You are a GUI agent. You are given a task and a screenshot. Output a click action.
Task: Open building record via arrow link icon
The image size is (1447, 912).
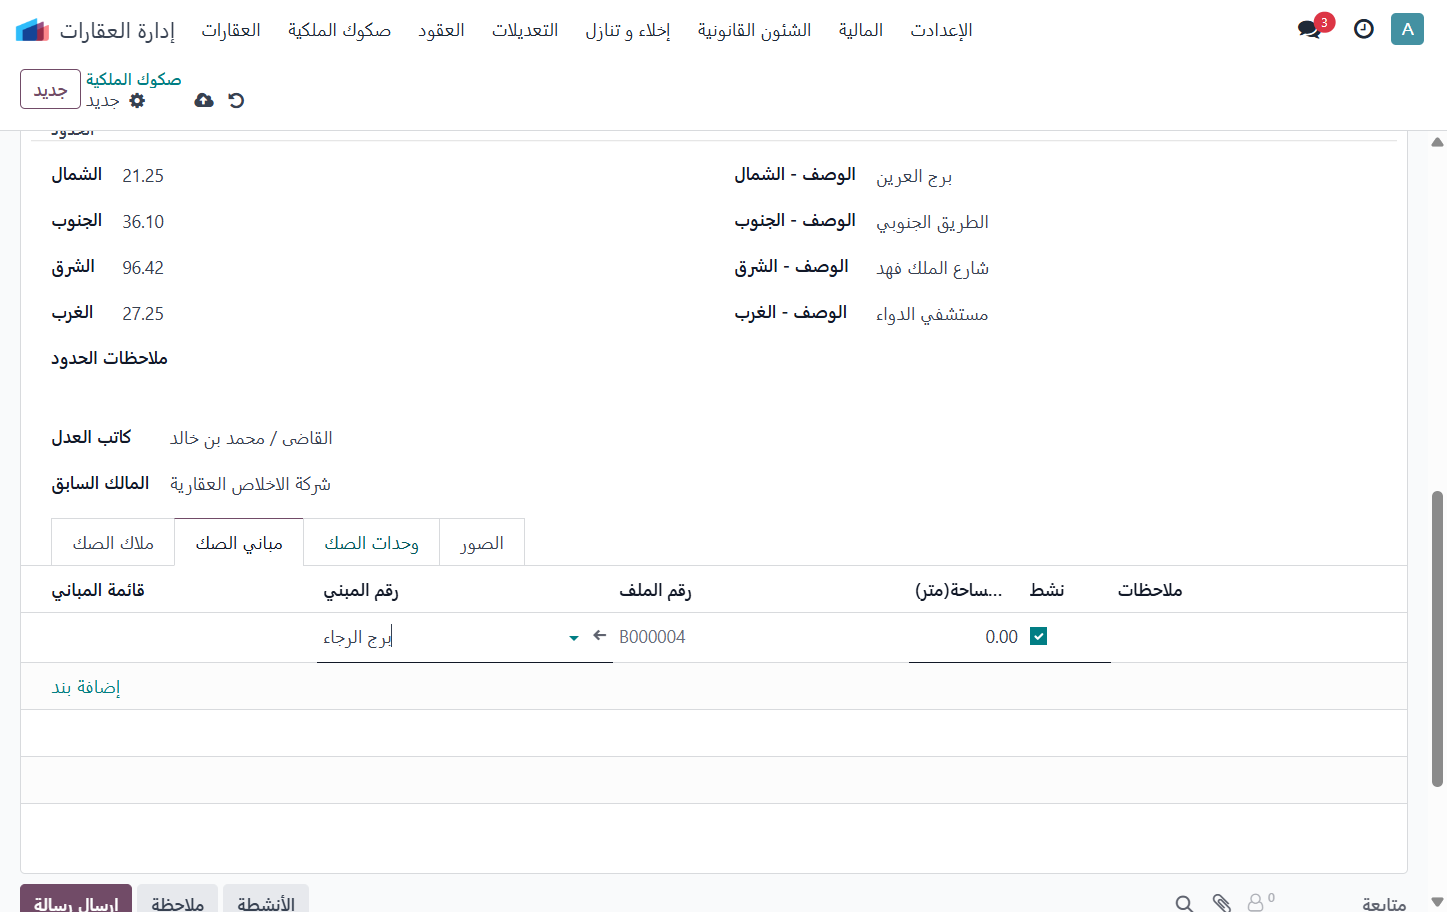coord(600,635)
